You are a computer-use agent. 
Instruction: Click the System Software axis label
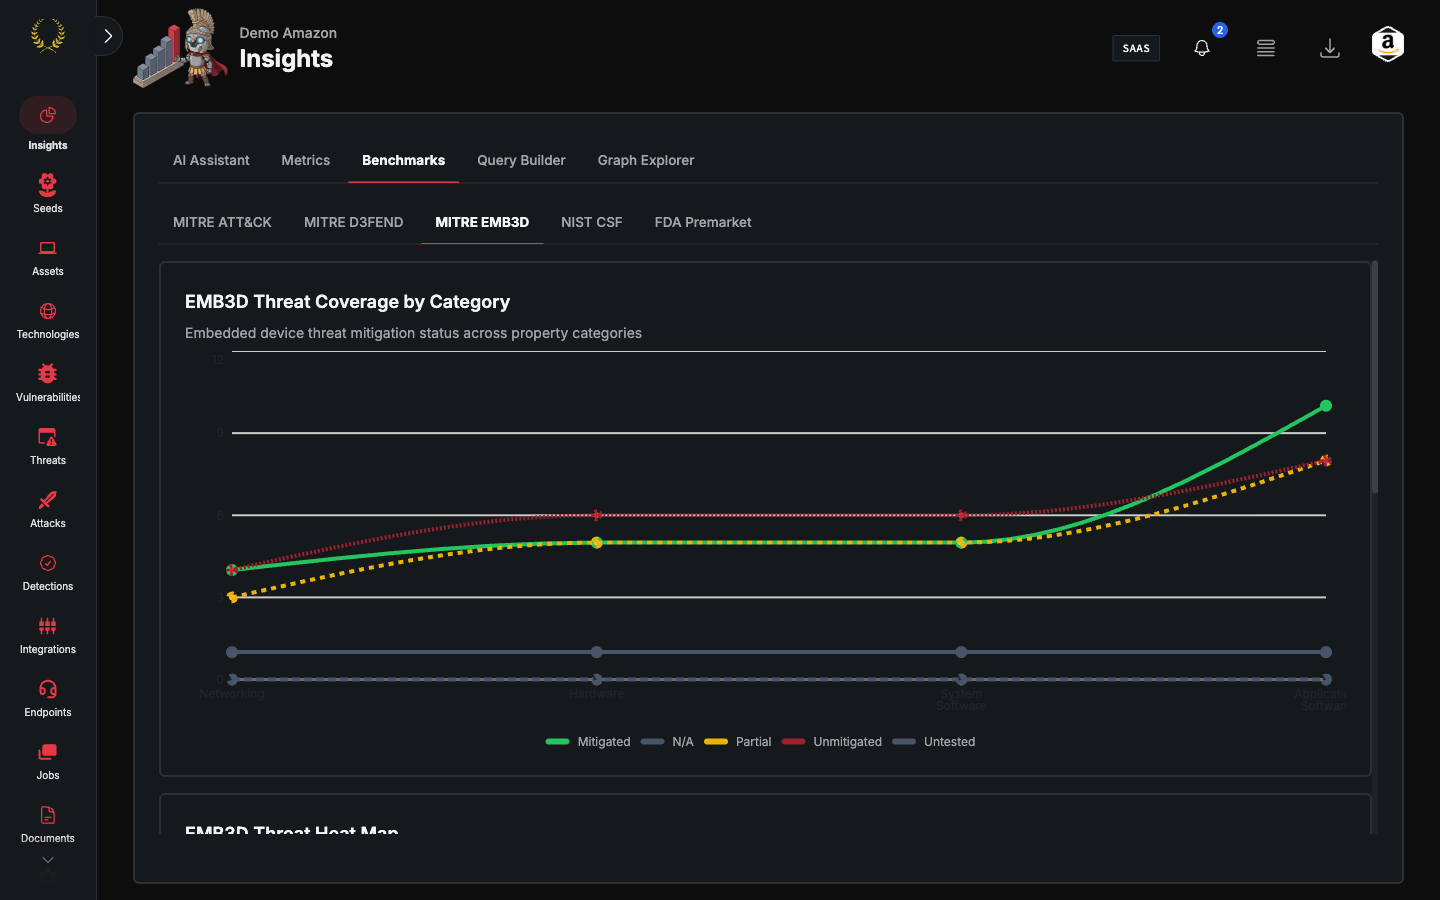coord(961,700)
